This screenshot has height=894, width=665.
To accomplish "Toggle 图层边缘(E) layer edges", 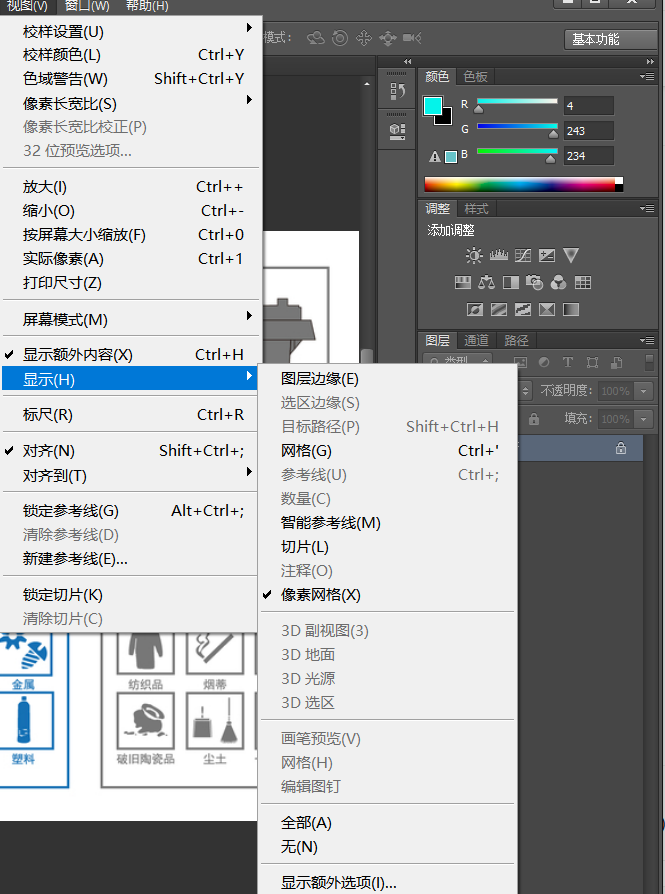I will pos(388,379).
